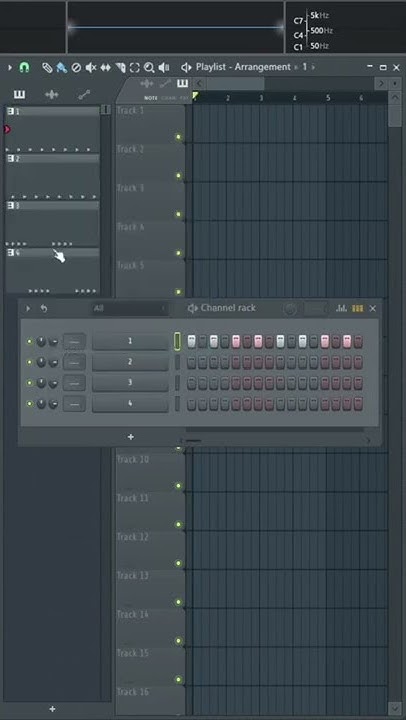Mute Track 2 via its green LED
This screenshot has width=406, height=720.
point(179,175)
